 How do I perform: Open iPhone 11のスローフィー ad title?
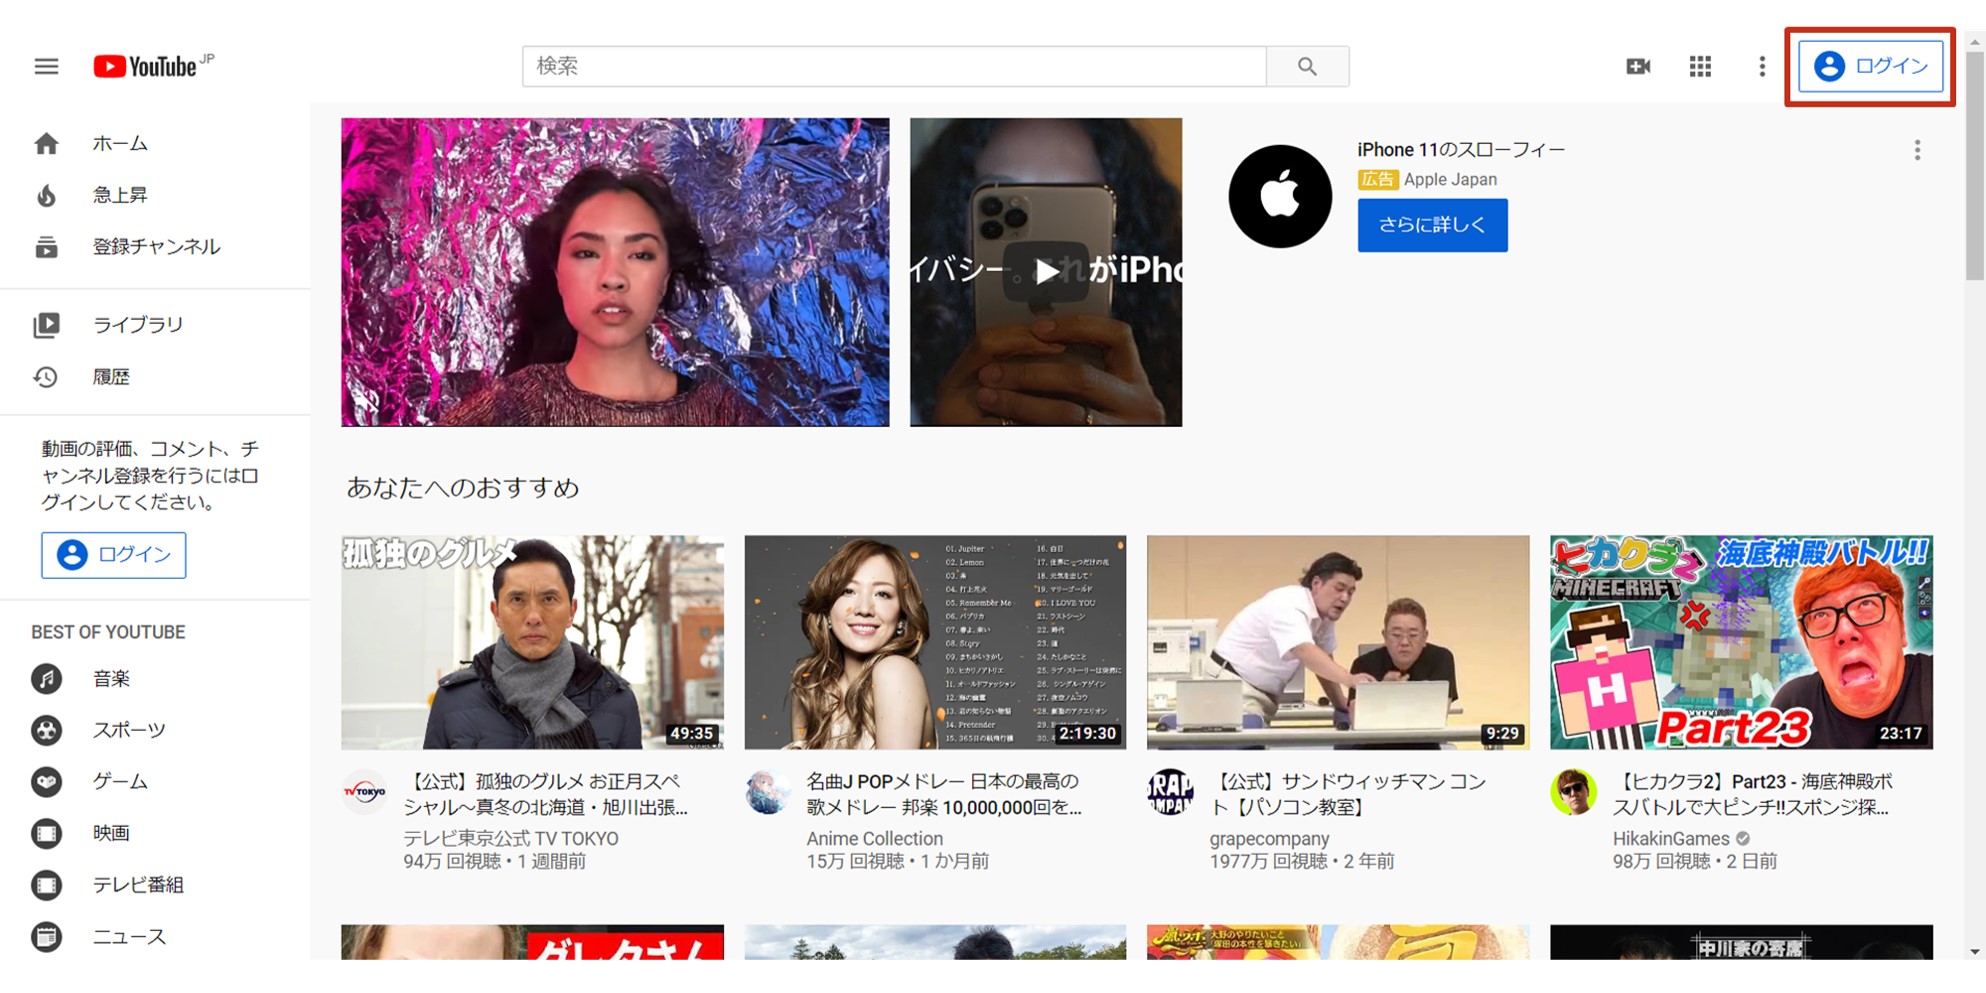(x=1461, y=150)
